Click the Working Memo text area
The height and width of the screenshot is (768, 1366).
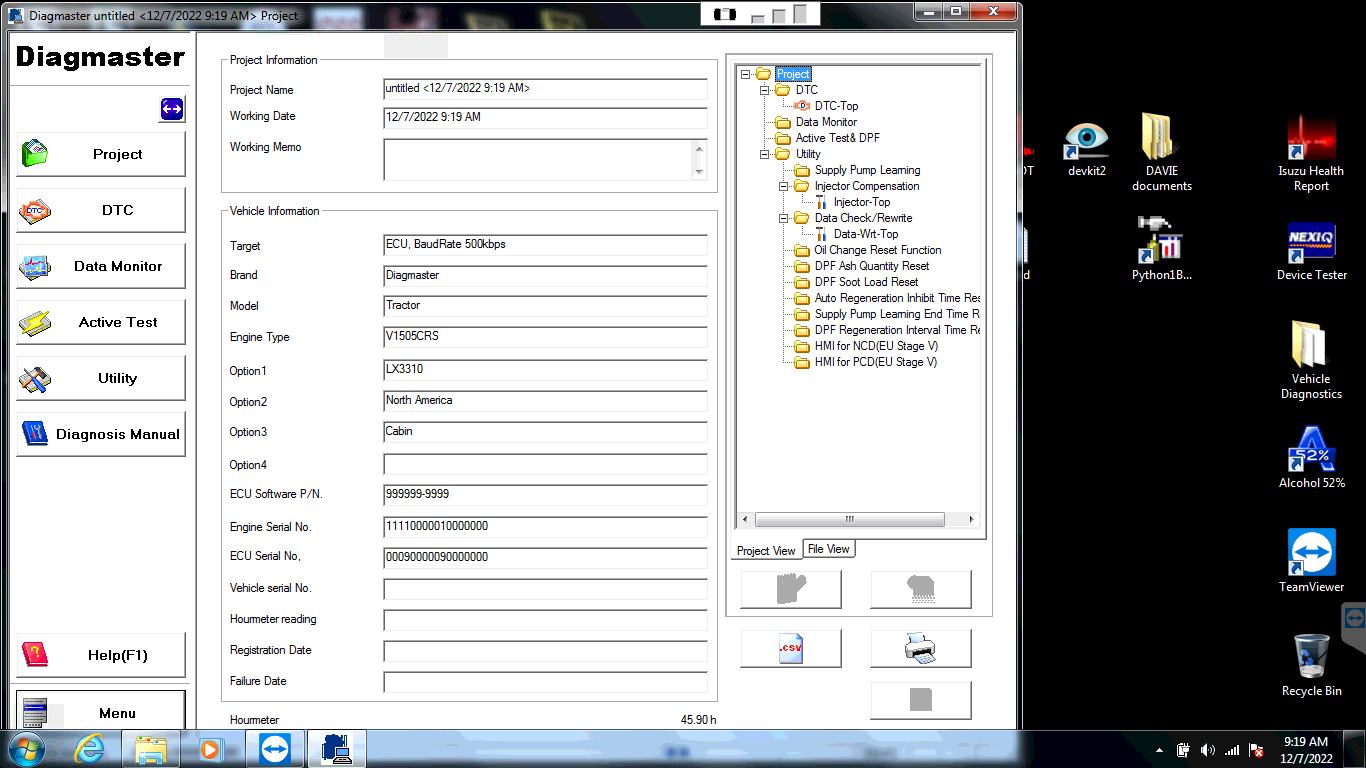[537, 159]
